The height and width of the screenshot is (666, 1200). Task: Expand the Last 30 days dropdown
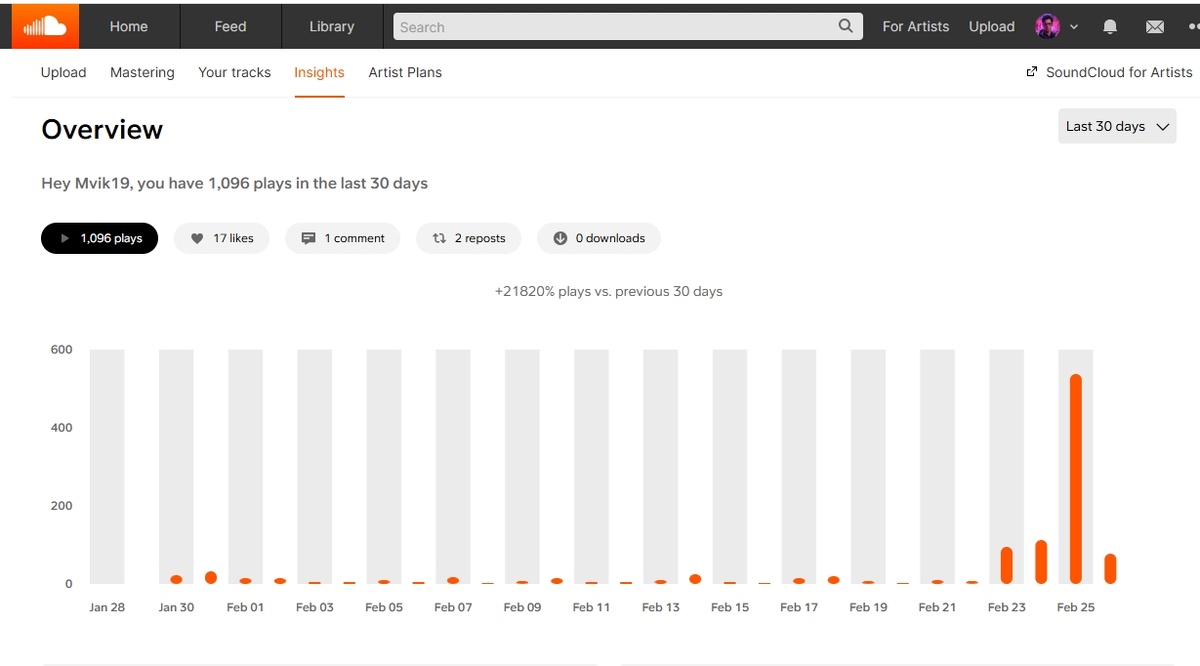(1117, 126)
